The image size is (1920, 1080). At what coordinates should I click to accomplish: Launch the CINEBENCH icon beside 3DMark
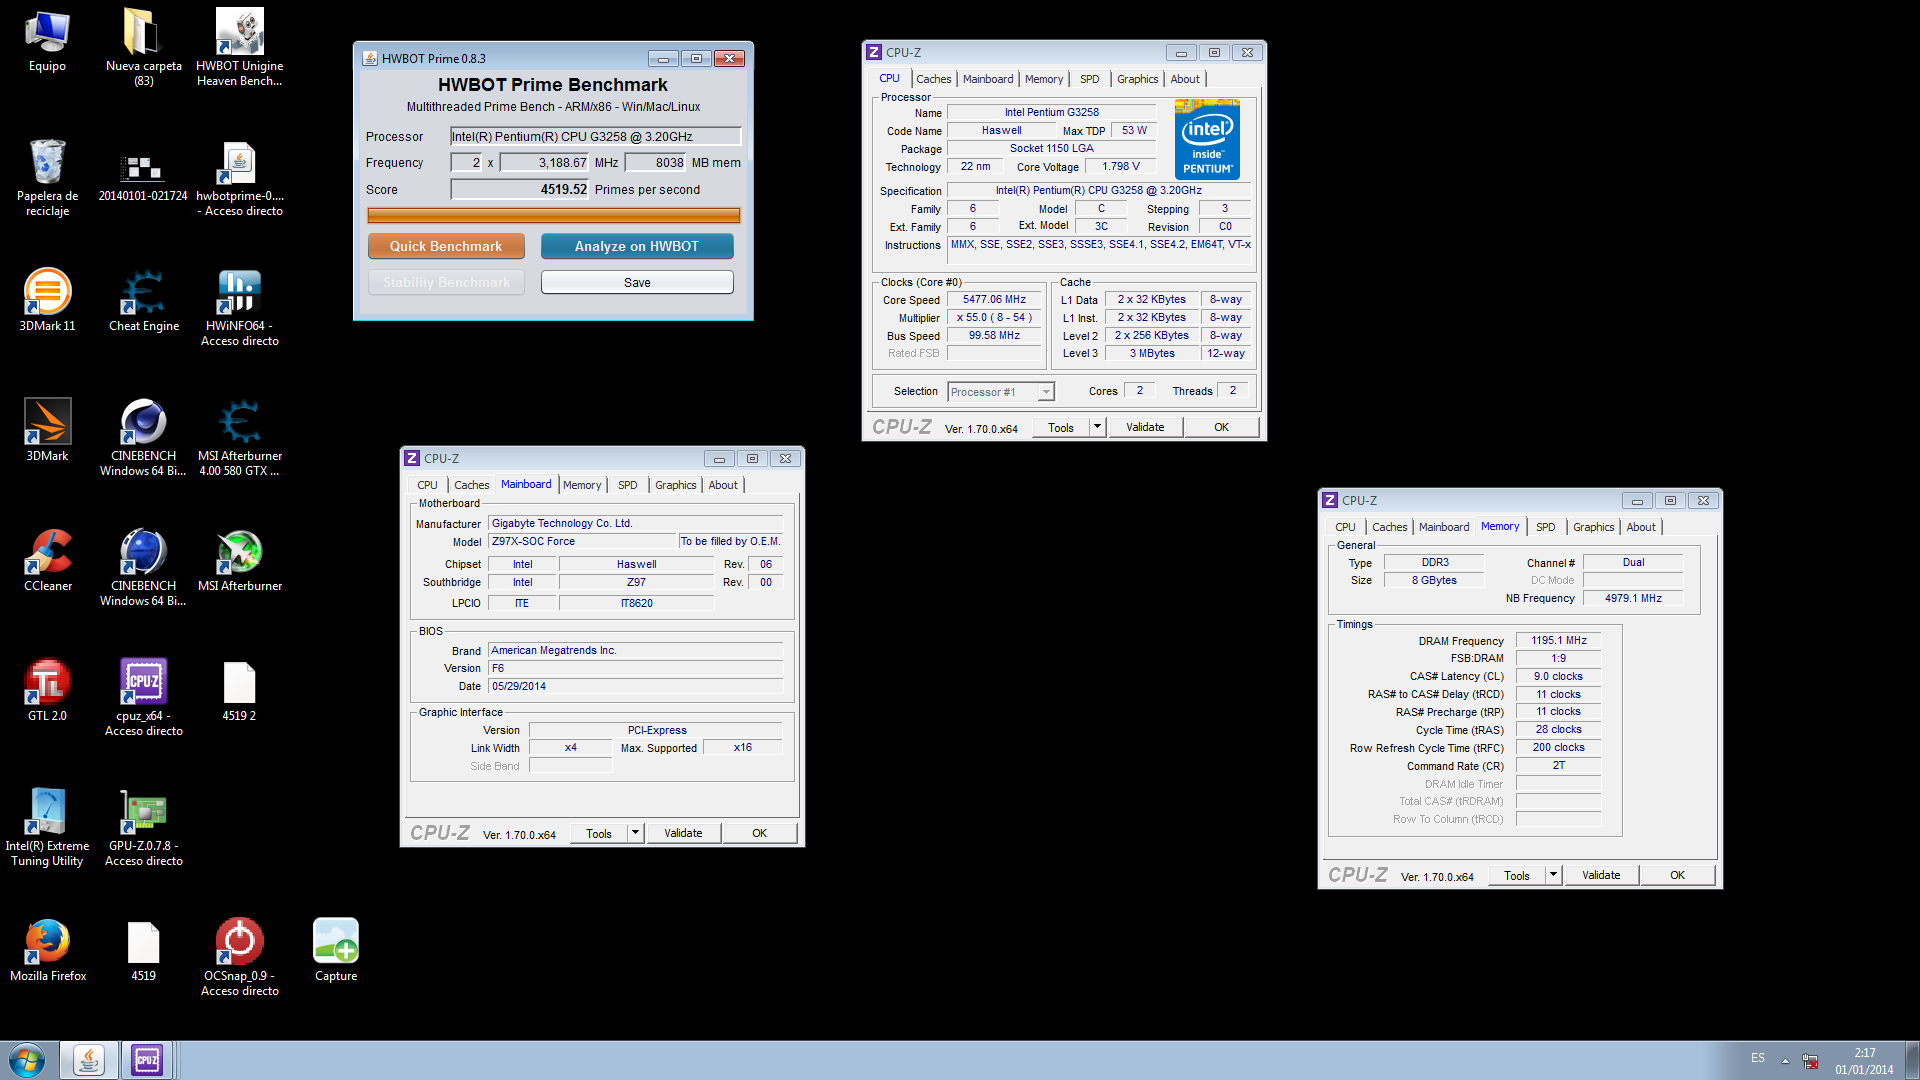pyautogui.click(x=144, y=437)
